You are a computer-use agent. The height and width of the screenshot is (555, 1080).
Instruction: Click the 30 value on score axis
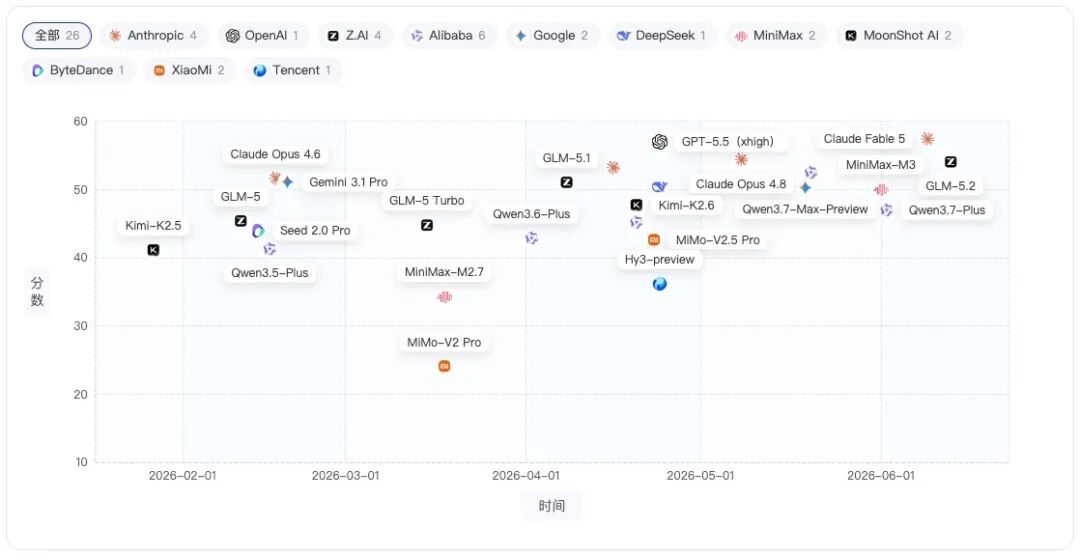(81, 326)
